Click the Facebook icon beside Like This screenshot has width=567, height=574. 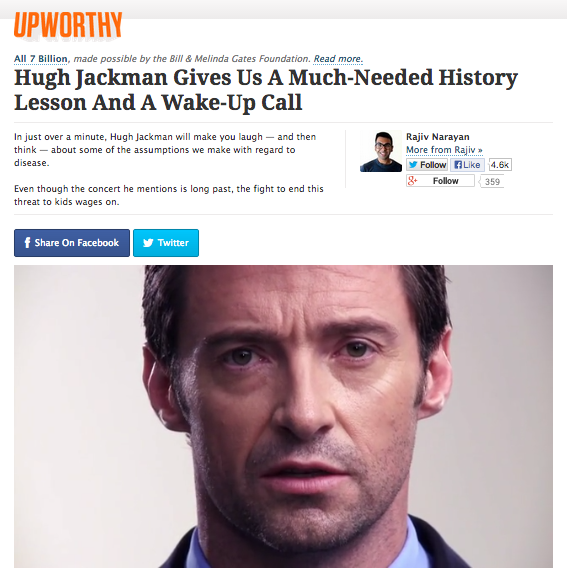pyautogui.click(x=458, y=165)
